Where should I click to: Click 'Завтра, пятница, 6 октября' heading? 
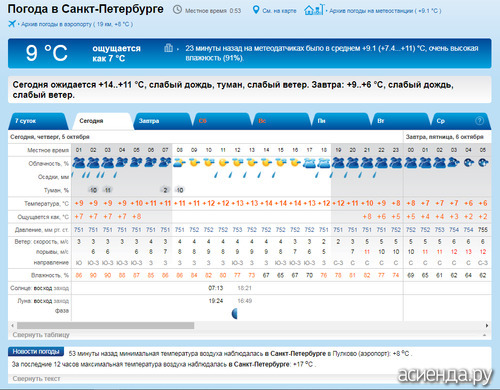(444, 137)
